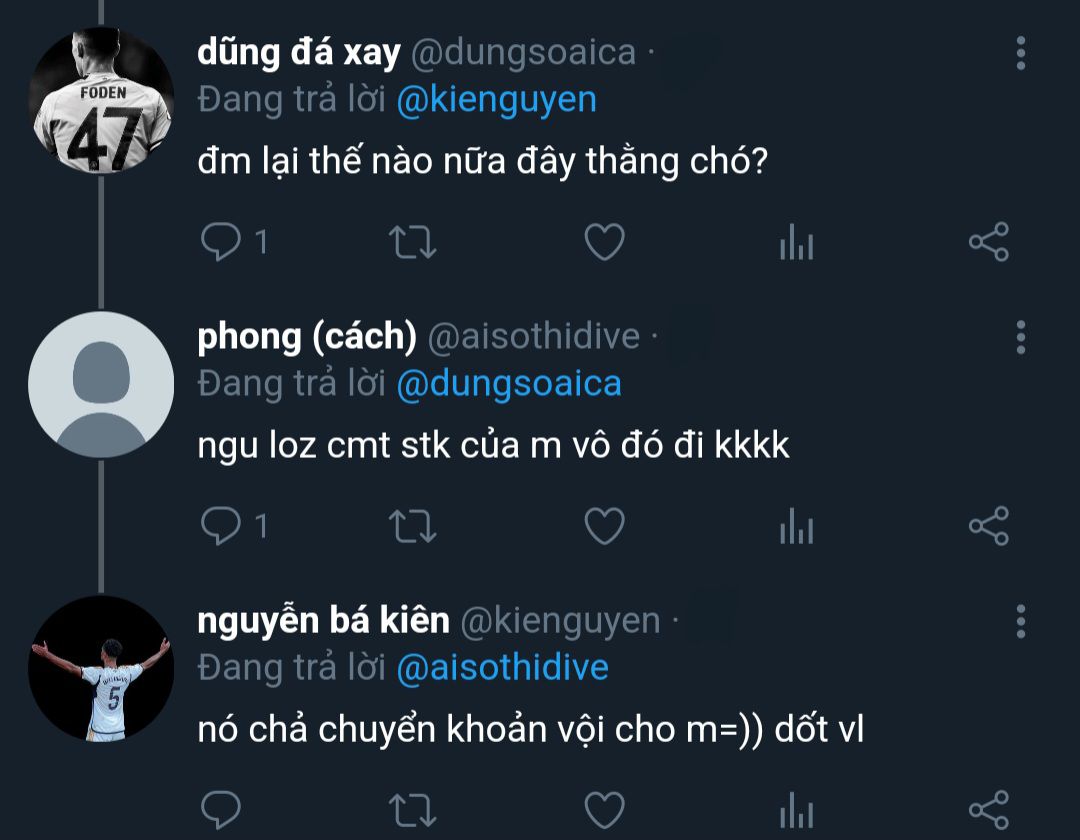Like nguyễn bá kiên's reply
This screenshot has width=1080, height=840.
click(604, 810)
